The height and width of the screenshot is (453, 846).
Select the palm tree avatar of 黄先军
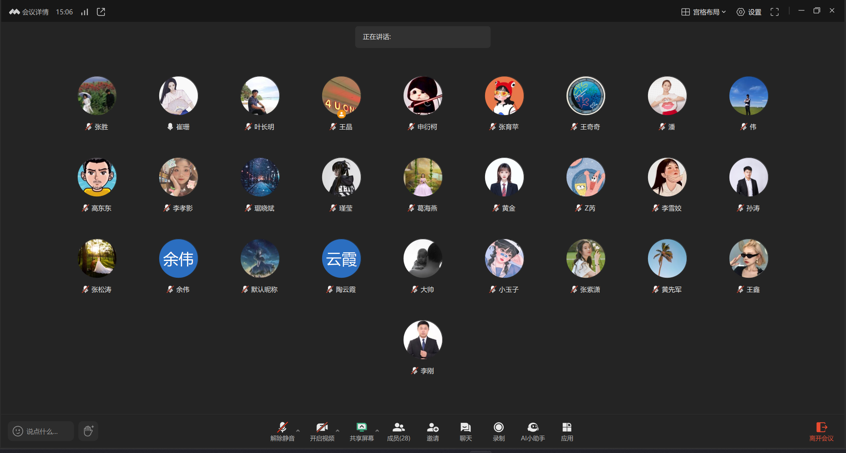tap(667, 258)
